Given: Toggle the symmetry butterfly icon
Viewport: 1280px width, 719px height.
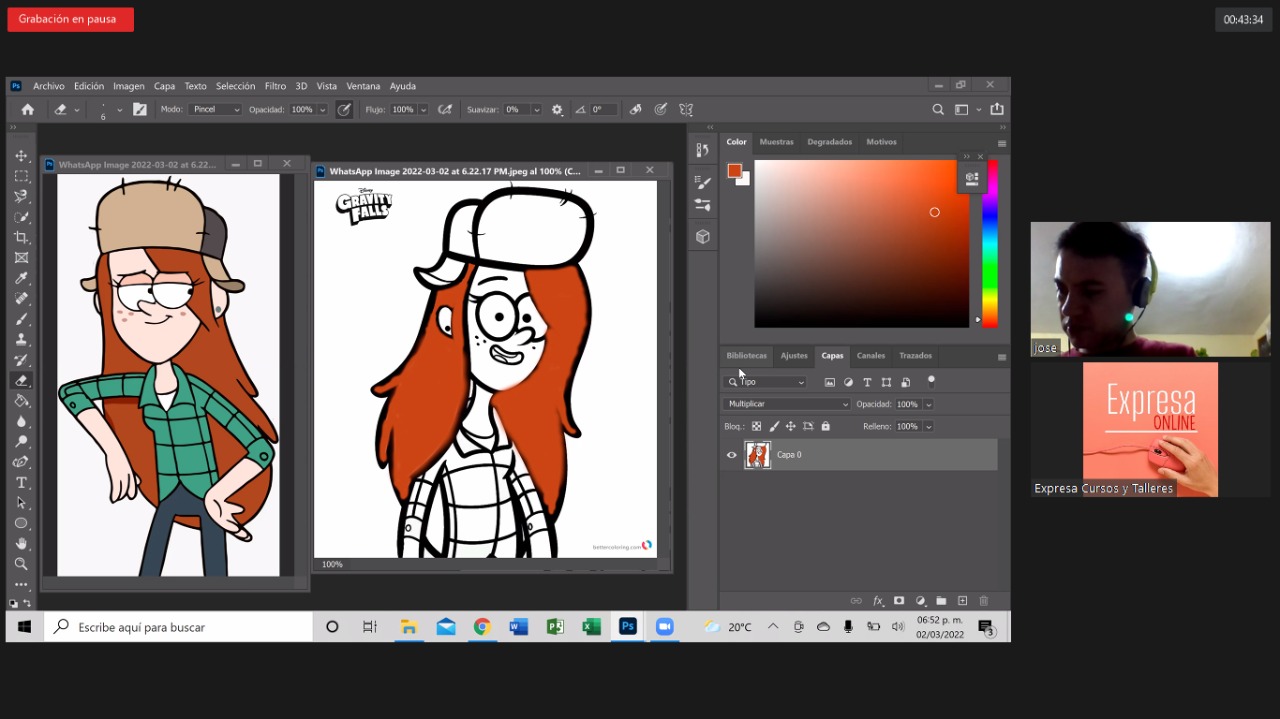Looking at the screenshot, I should (x=686, y=110).
